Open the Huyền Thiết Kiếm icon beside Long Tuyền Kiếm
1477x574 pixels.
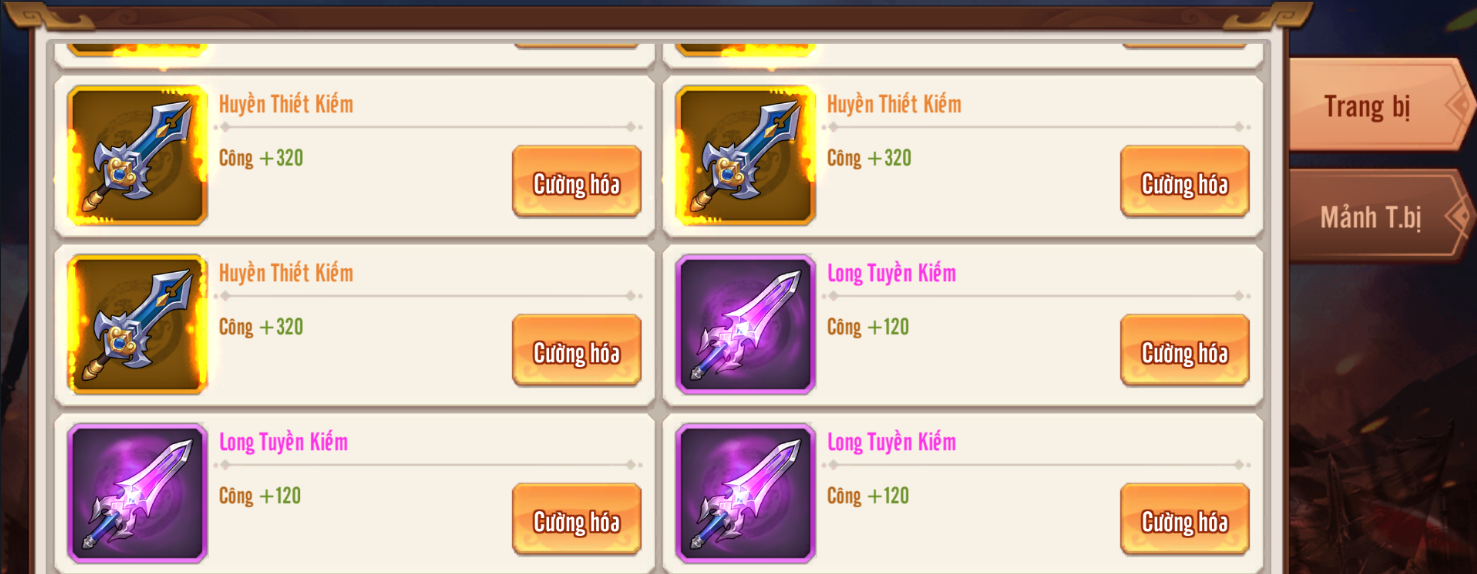(138, 324)
